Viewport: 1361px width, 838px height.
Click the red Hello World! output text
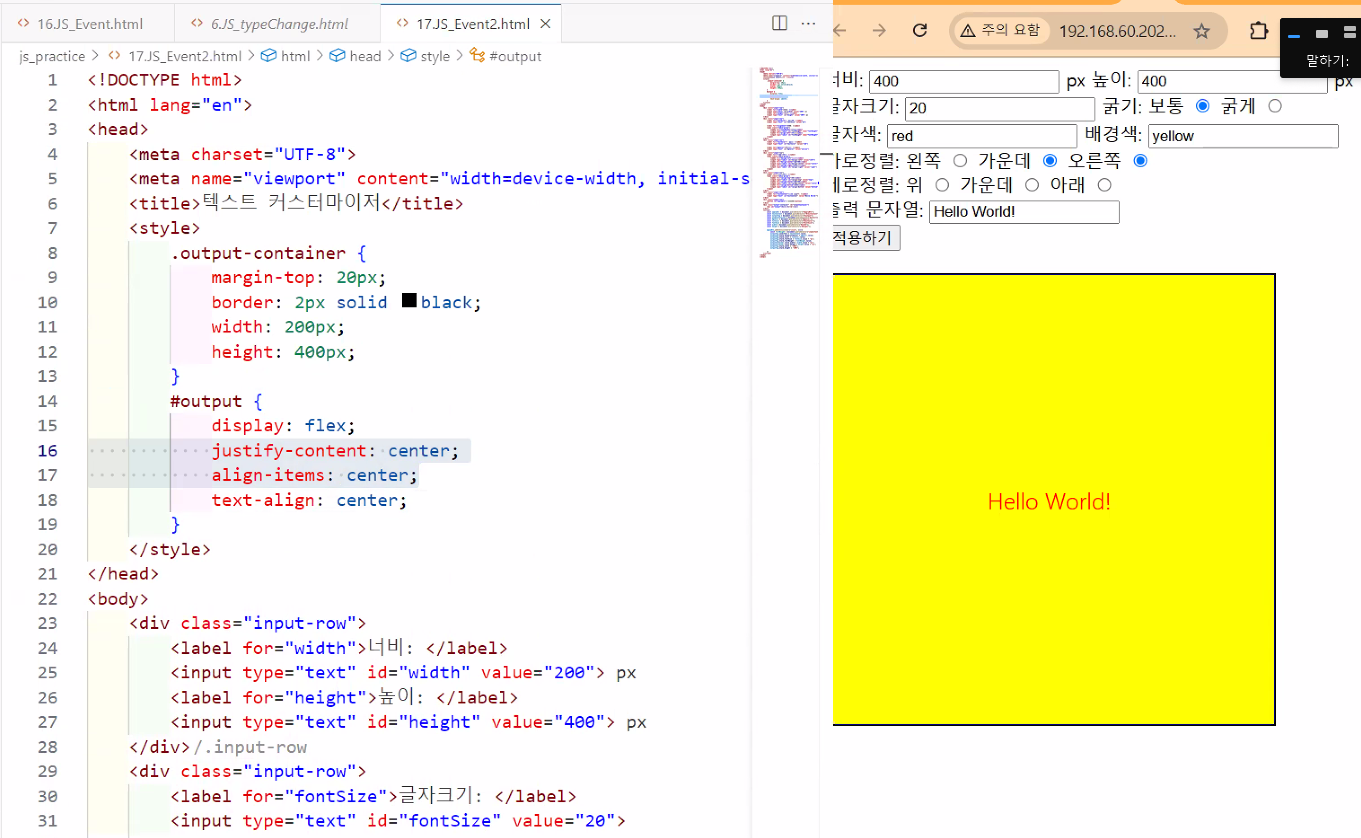tap(1049, 502)
